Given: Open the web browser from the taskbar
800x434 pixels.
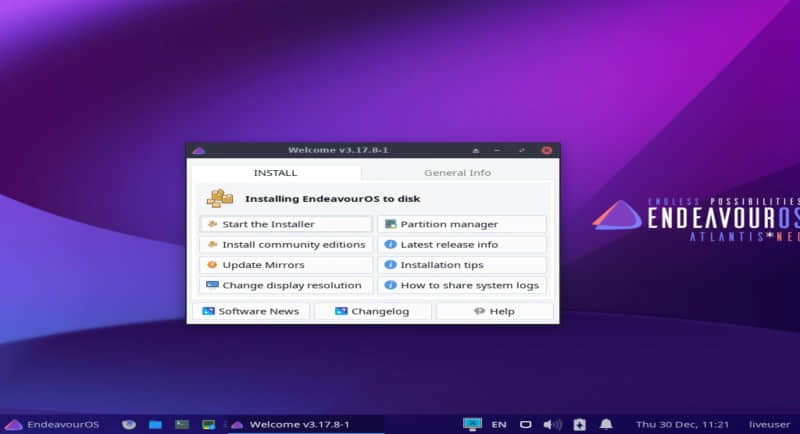Looking at the screenshot, I should 129,424.
